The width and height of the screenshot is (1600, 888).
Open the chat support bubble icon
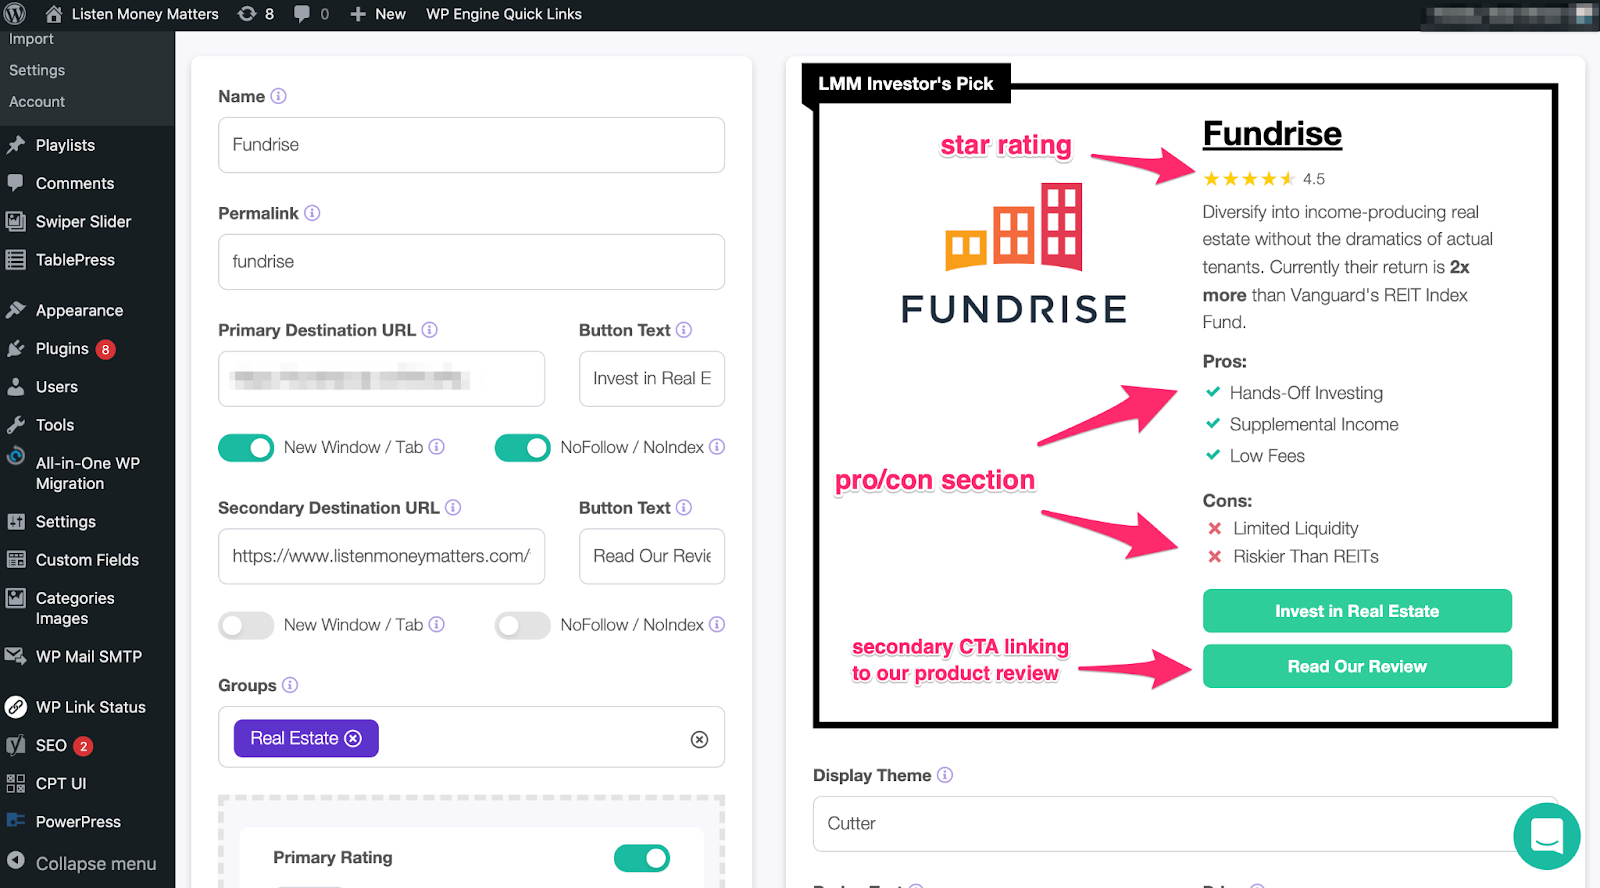pos(1547,836)
